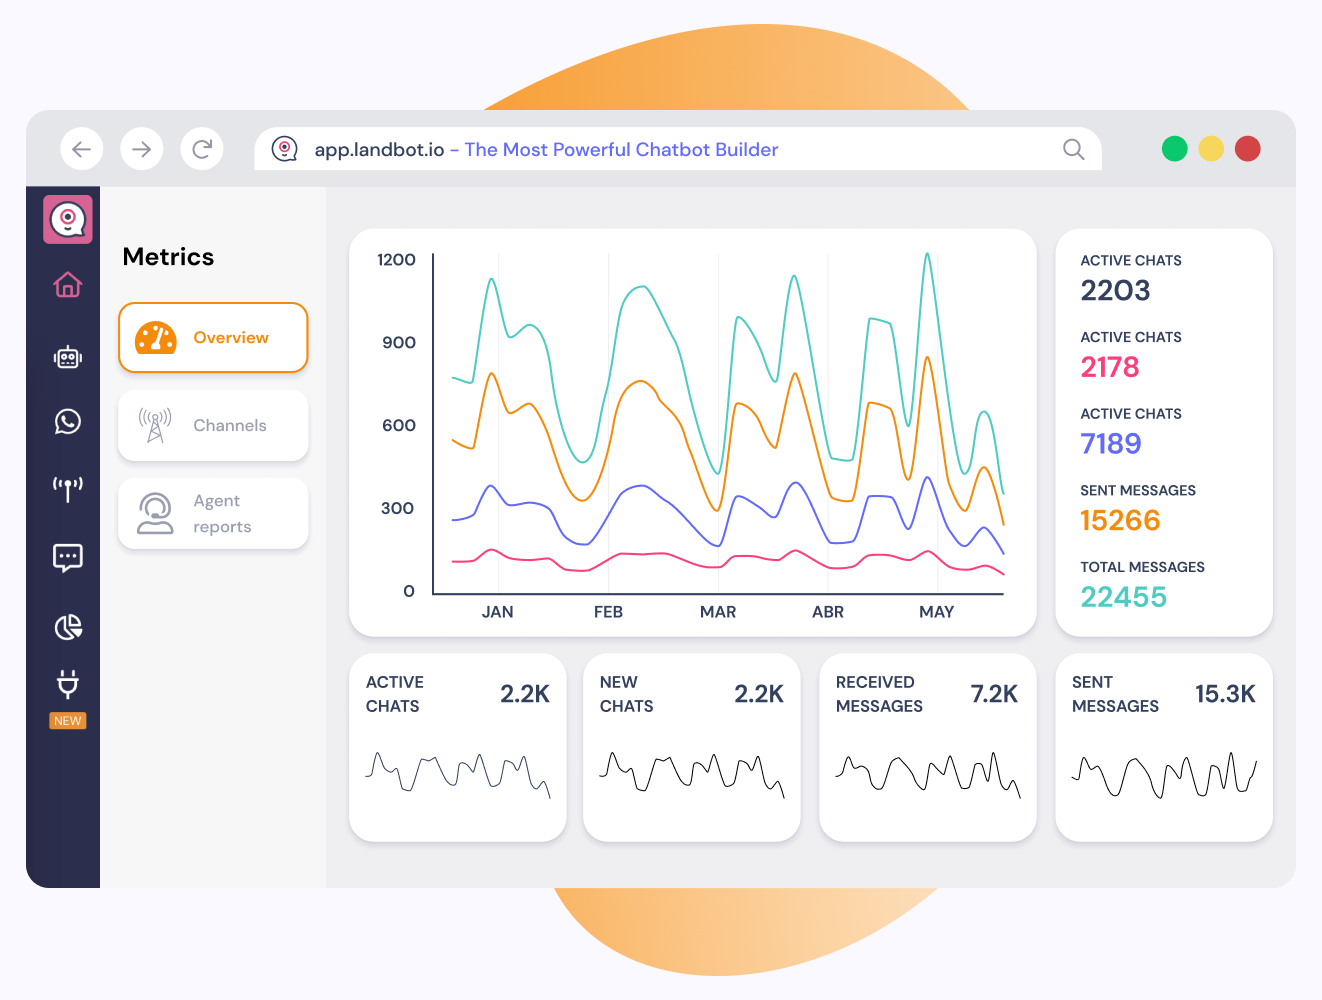This screenshot has height=1000, width=1322.
Task: Open the Home icon in sidebar
Action: [68, 285]
